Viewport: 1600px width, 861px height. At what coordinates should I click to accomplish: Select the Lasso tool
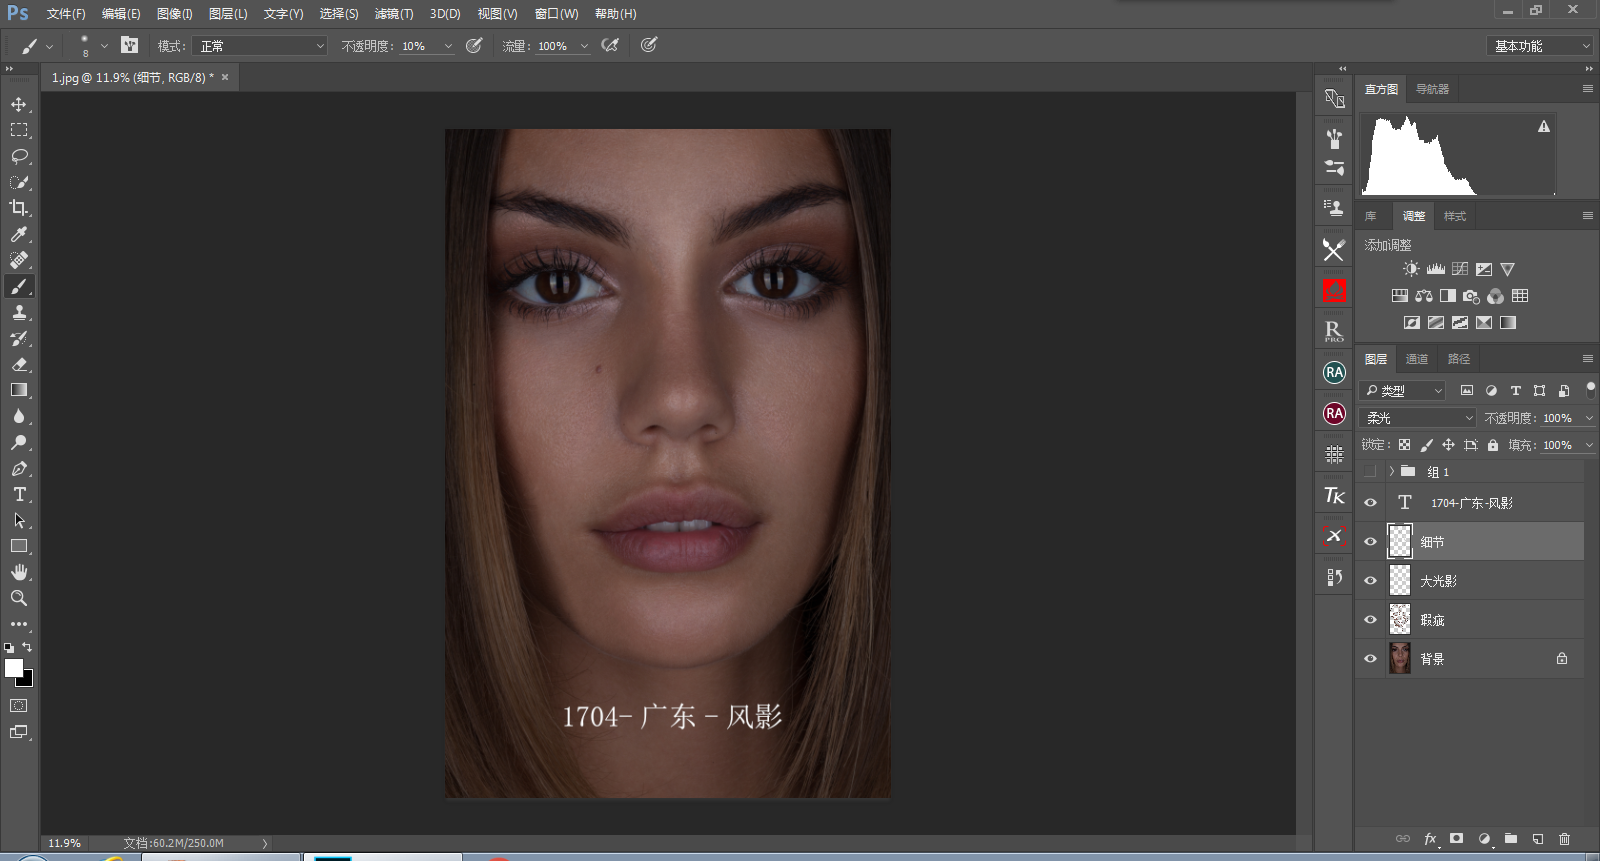coord(19,156)
